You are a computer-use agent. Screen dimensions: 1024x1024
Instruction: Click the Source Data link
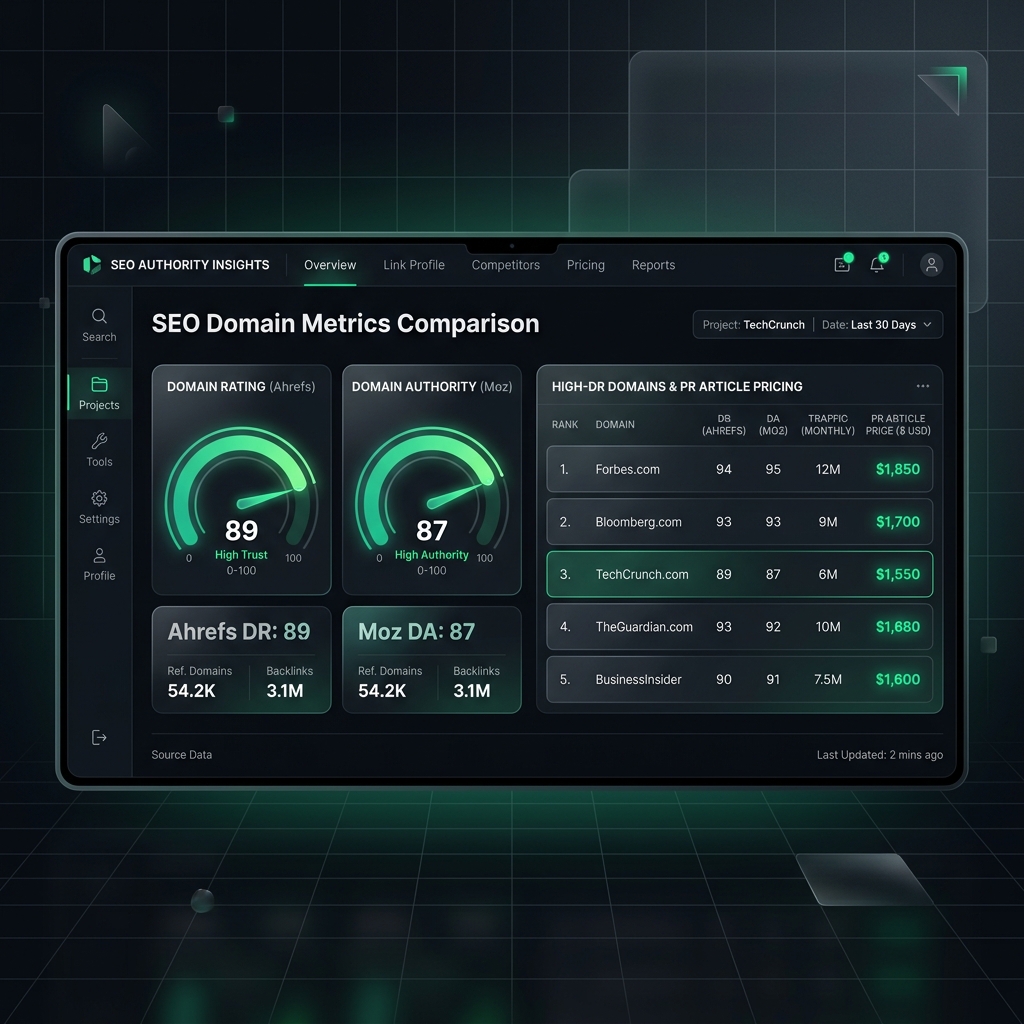(x=182, y=754)
